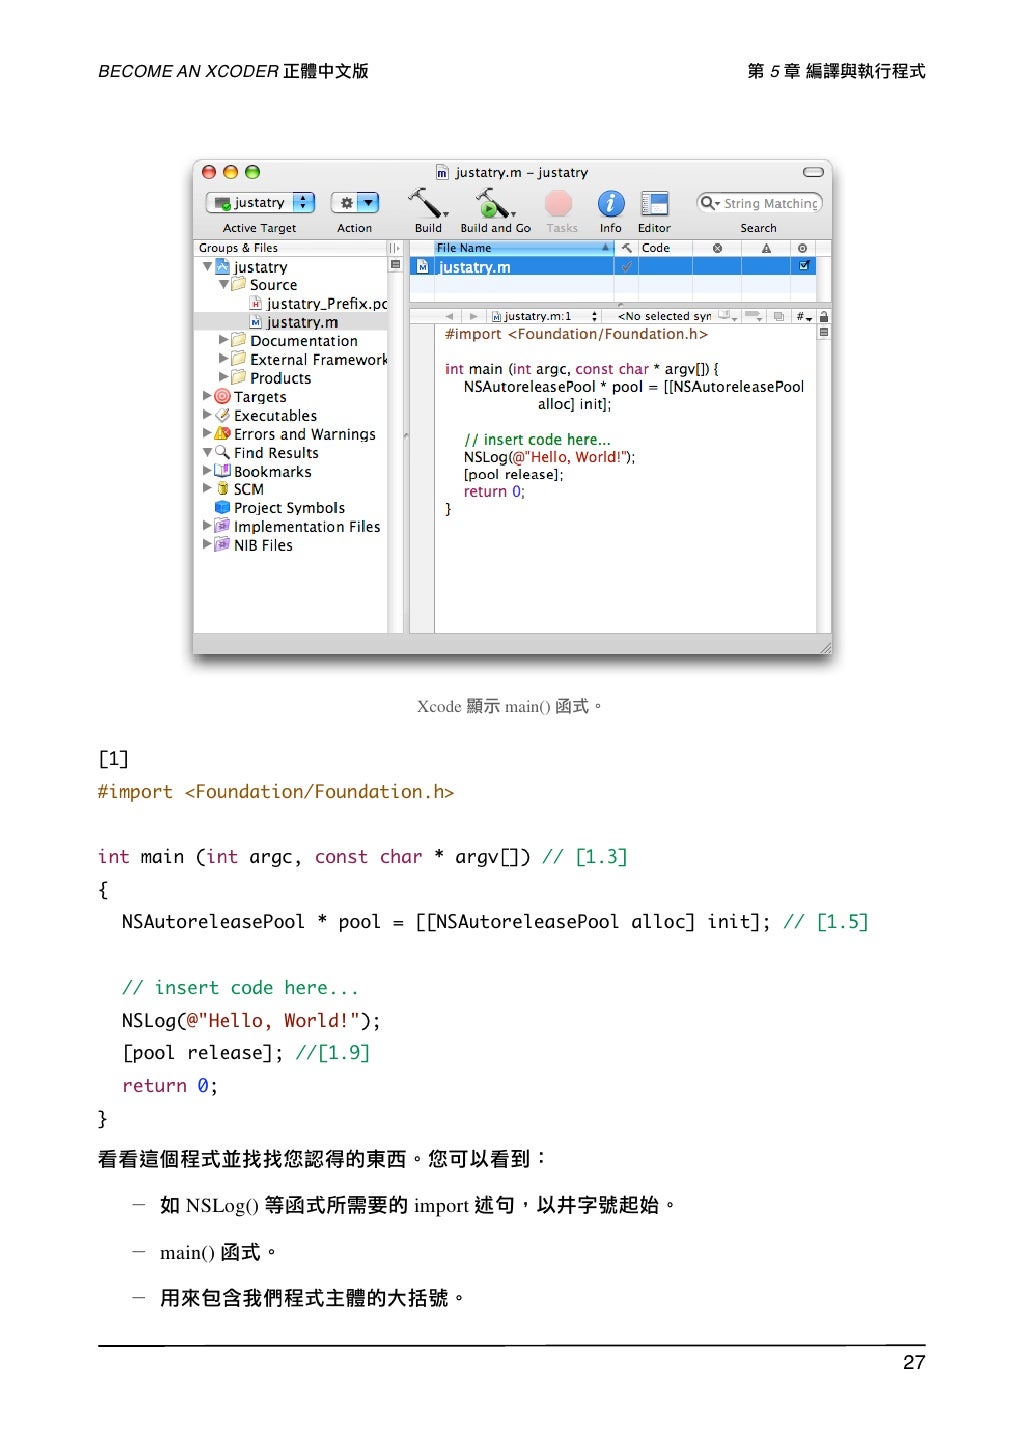Click the Bookmarks book icon
The image size is (1024, 1449).
click(223, 470)
